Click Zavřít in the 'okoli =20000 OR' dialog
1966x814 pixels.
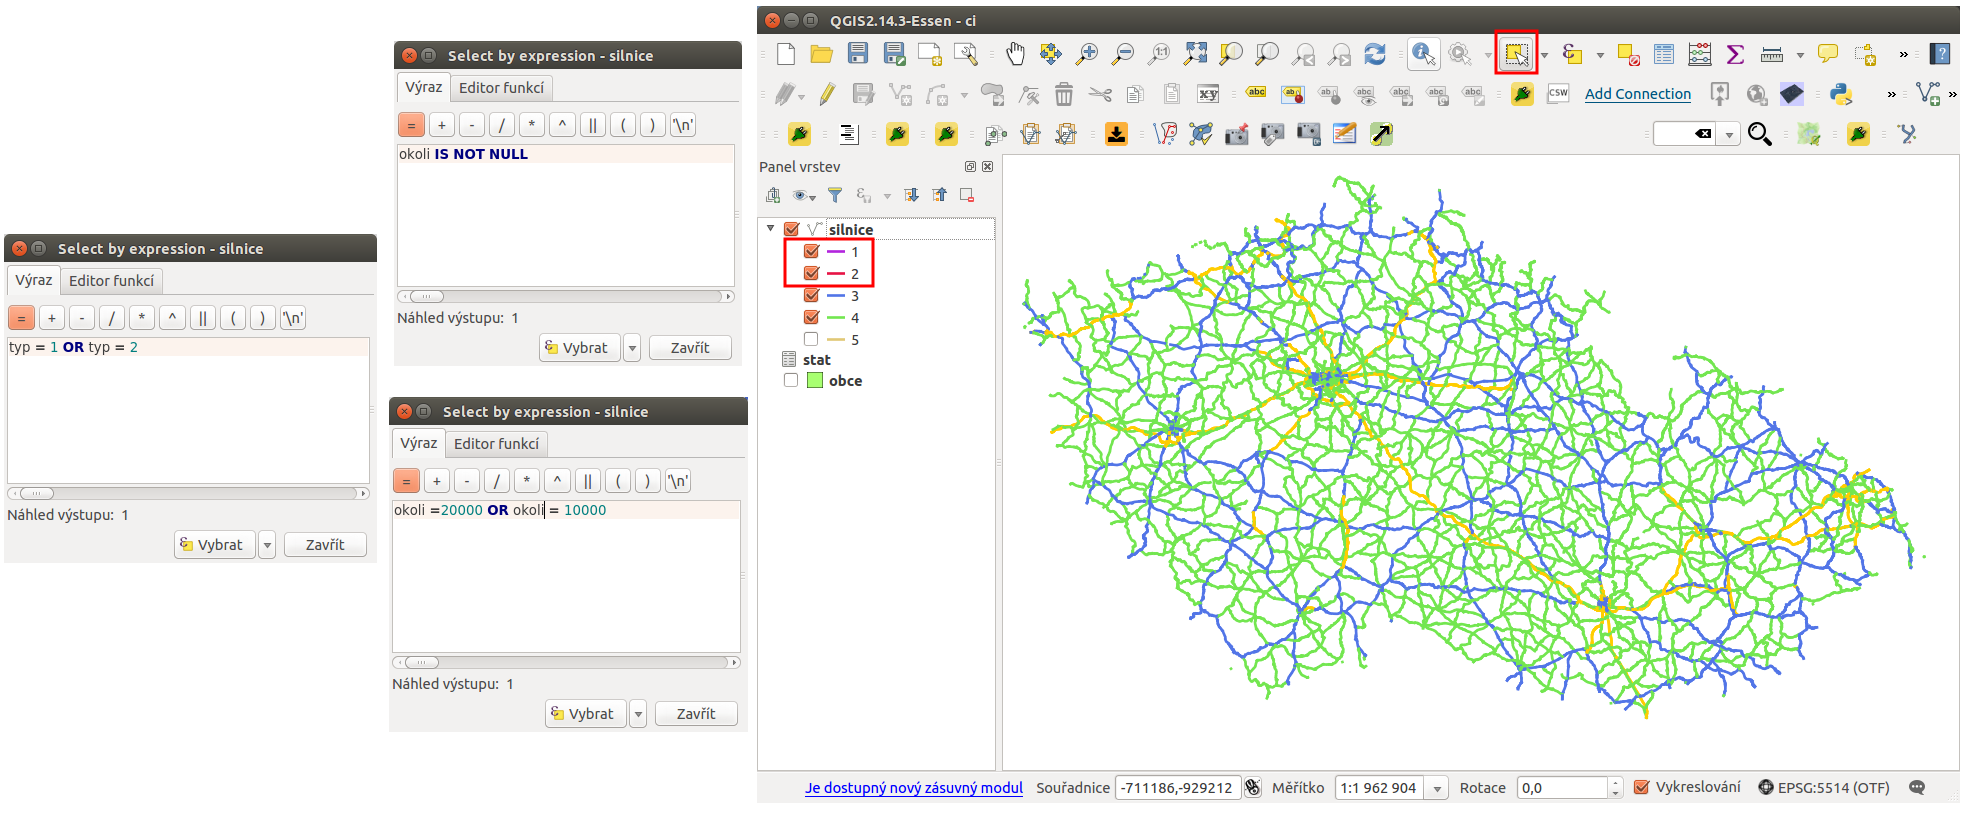pos(696,714)
